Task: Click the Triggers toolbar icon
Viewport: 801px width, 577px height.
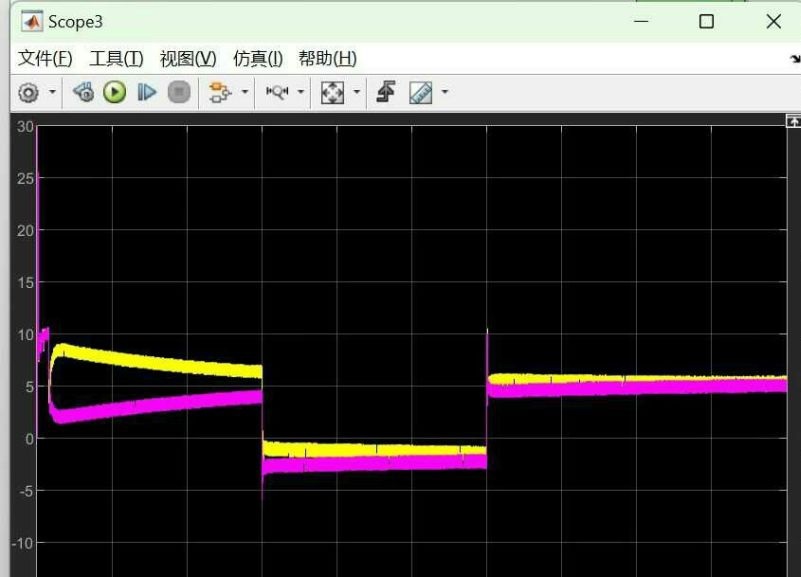Action: (x=386, y=92)
